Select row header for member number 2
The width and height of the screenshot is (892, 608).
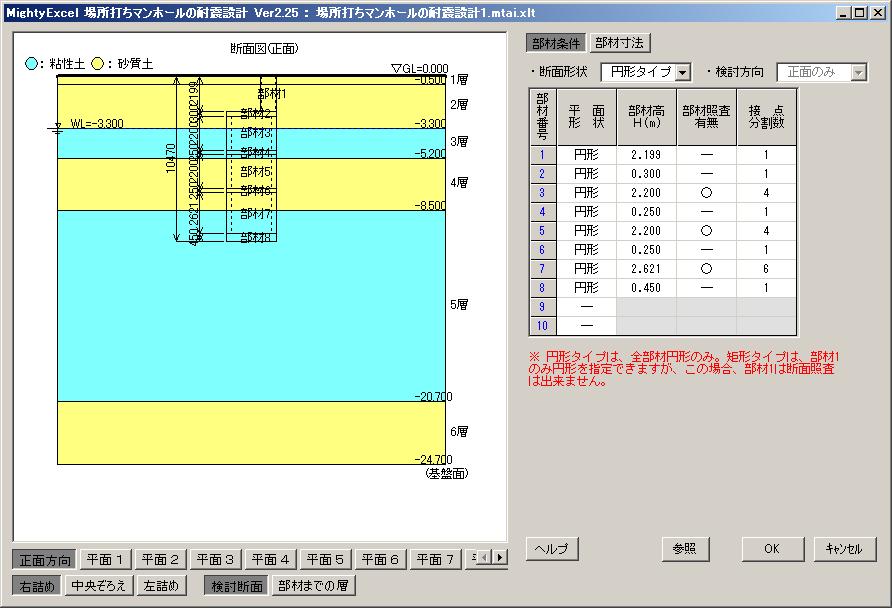[x=542, y=174]
